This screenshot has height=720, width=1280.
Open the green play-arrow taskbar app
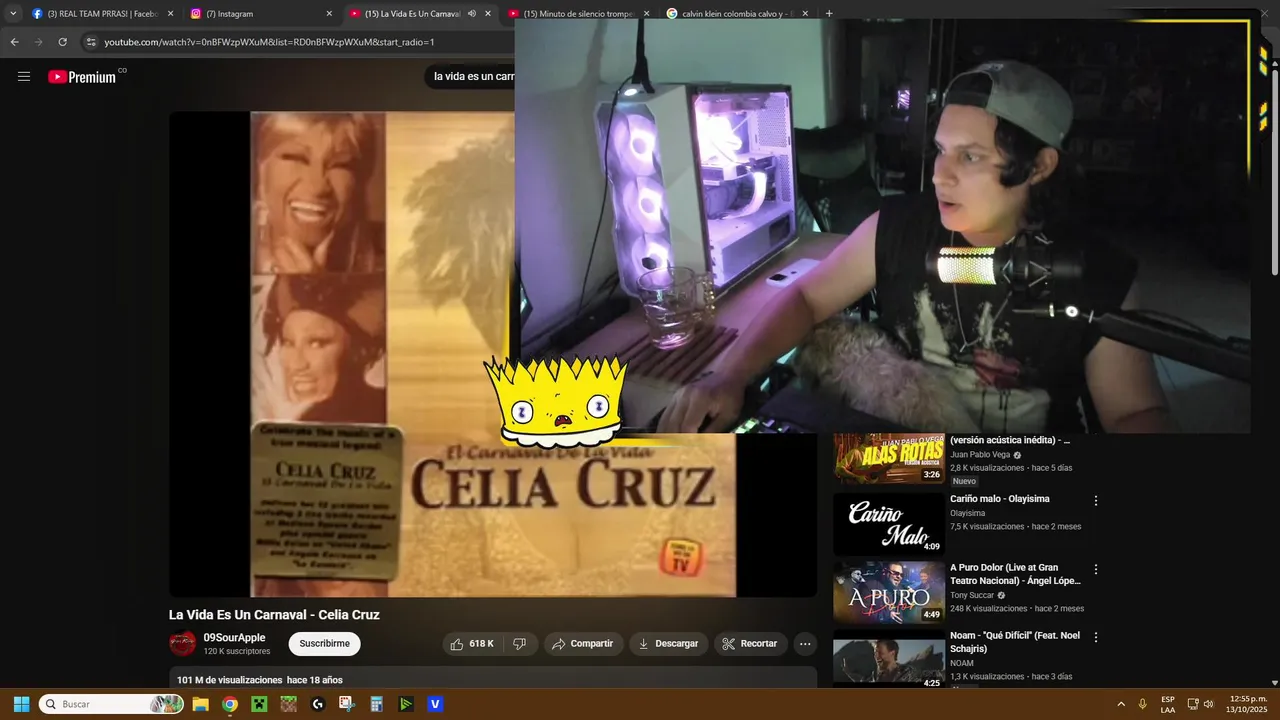tap(406, 704)
